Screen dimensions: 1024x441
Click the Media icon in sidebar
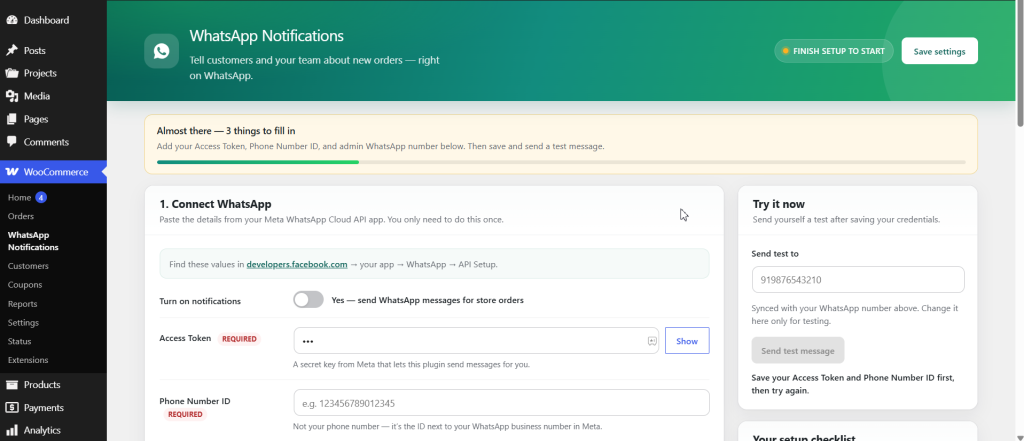click(12, 96)
